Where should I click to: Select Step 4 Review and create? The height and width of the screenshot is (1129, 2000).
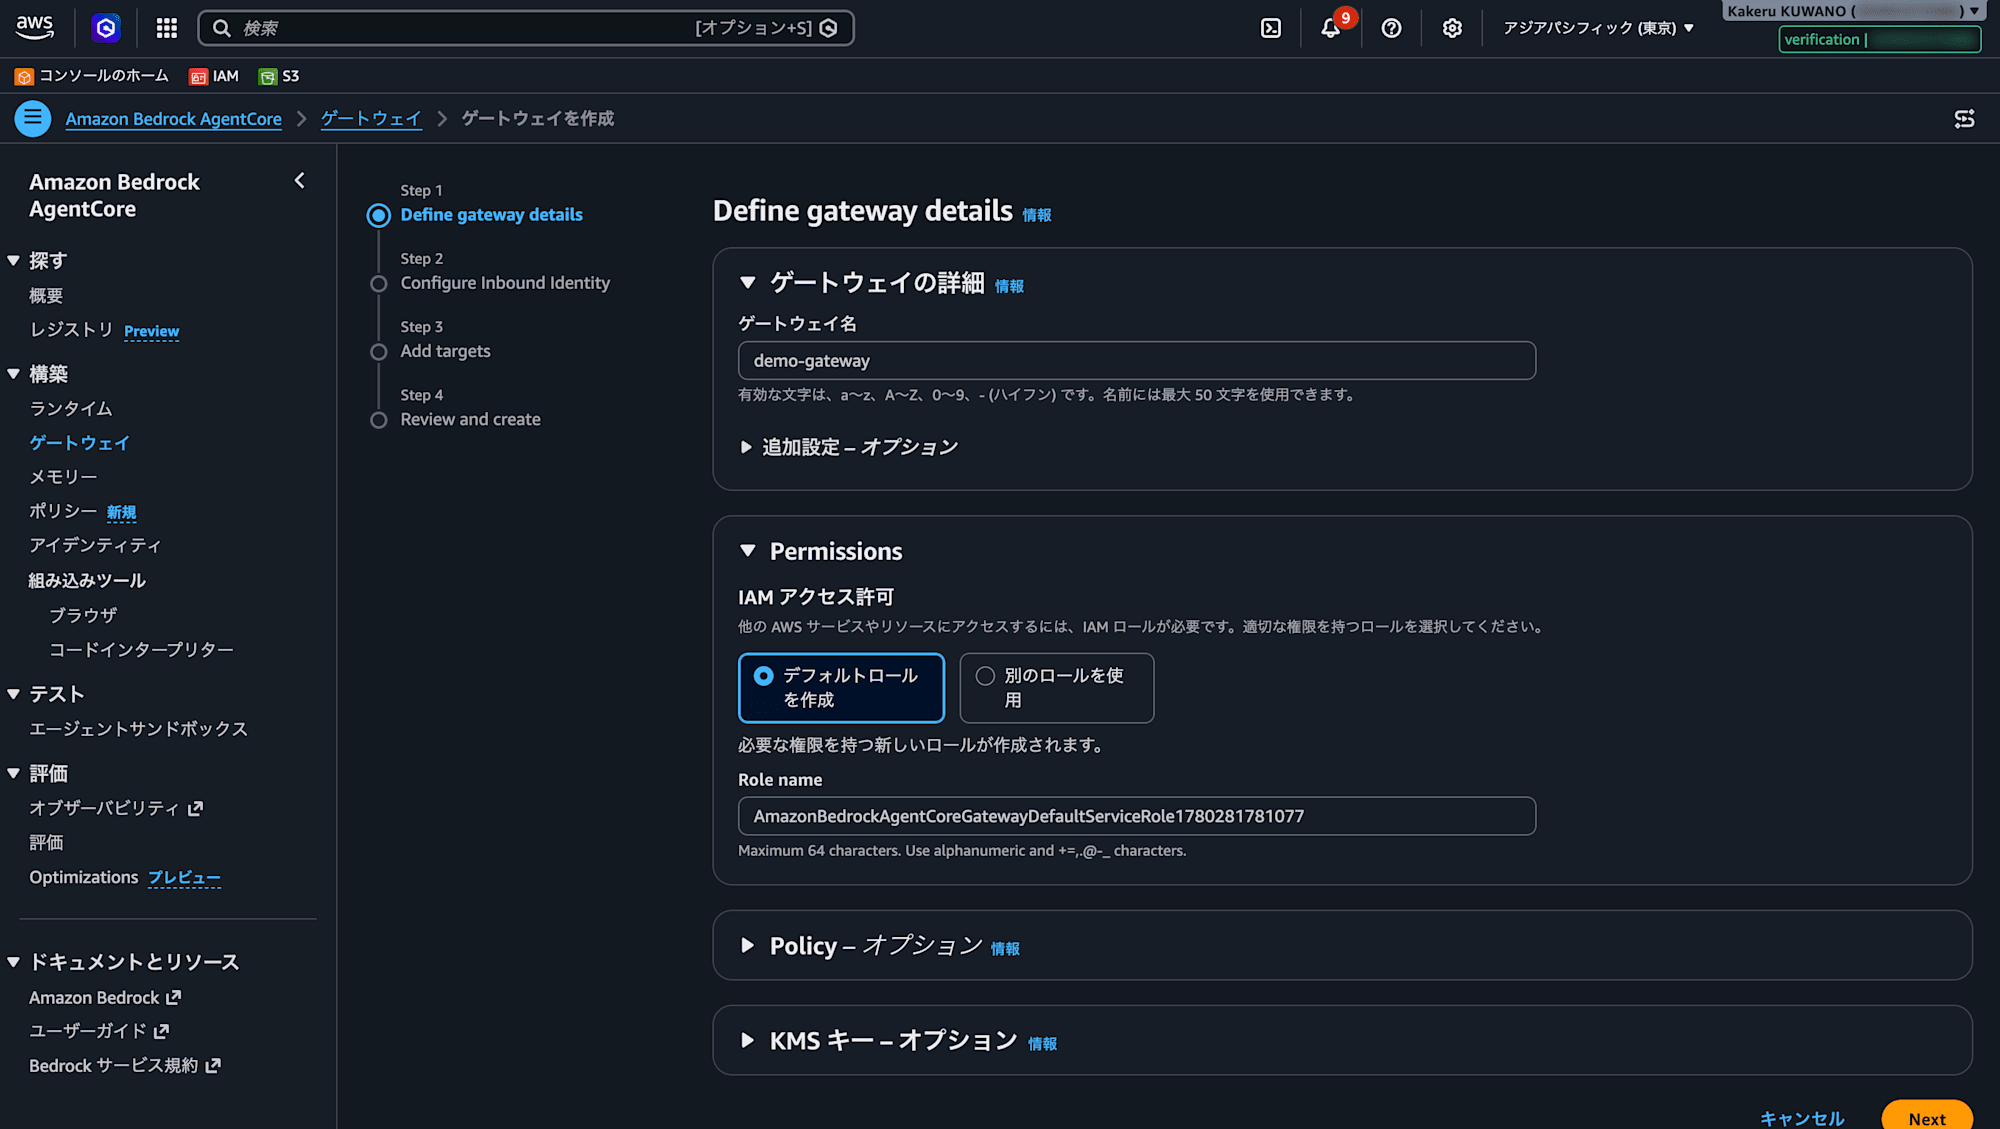pyautogui.click(x=470, y=419)
